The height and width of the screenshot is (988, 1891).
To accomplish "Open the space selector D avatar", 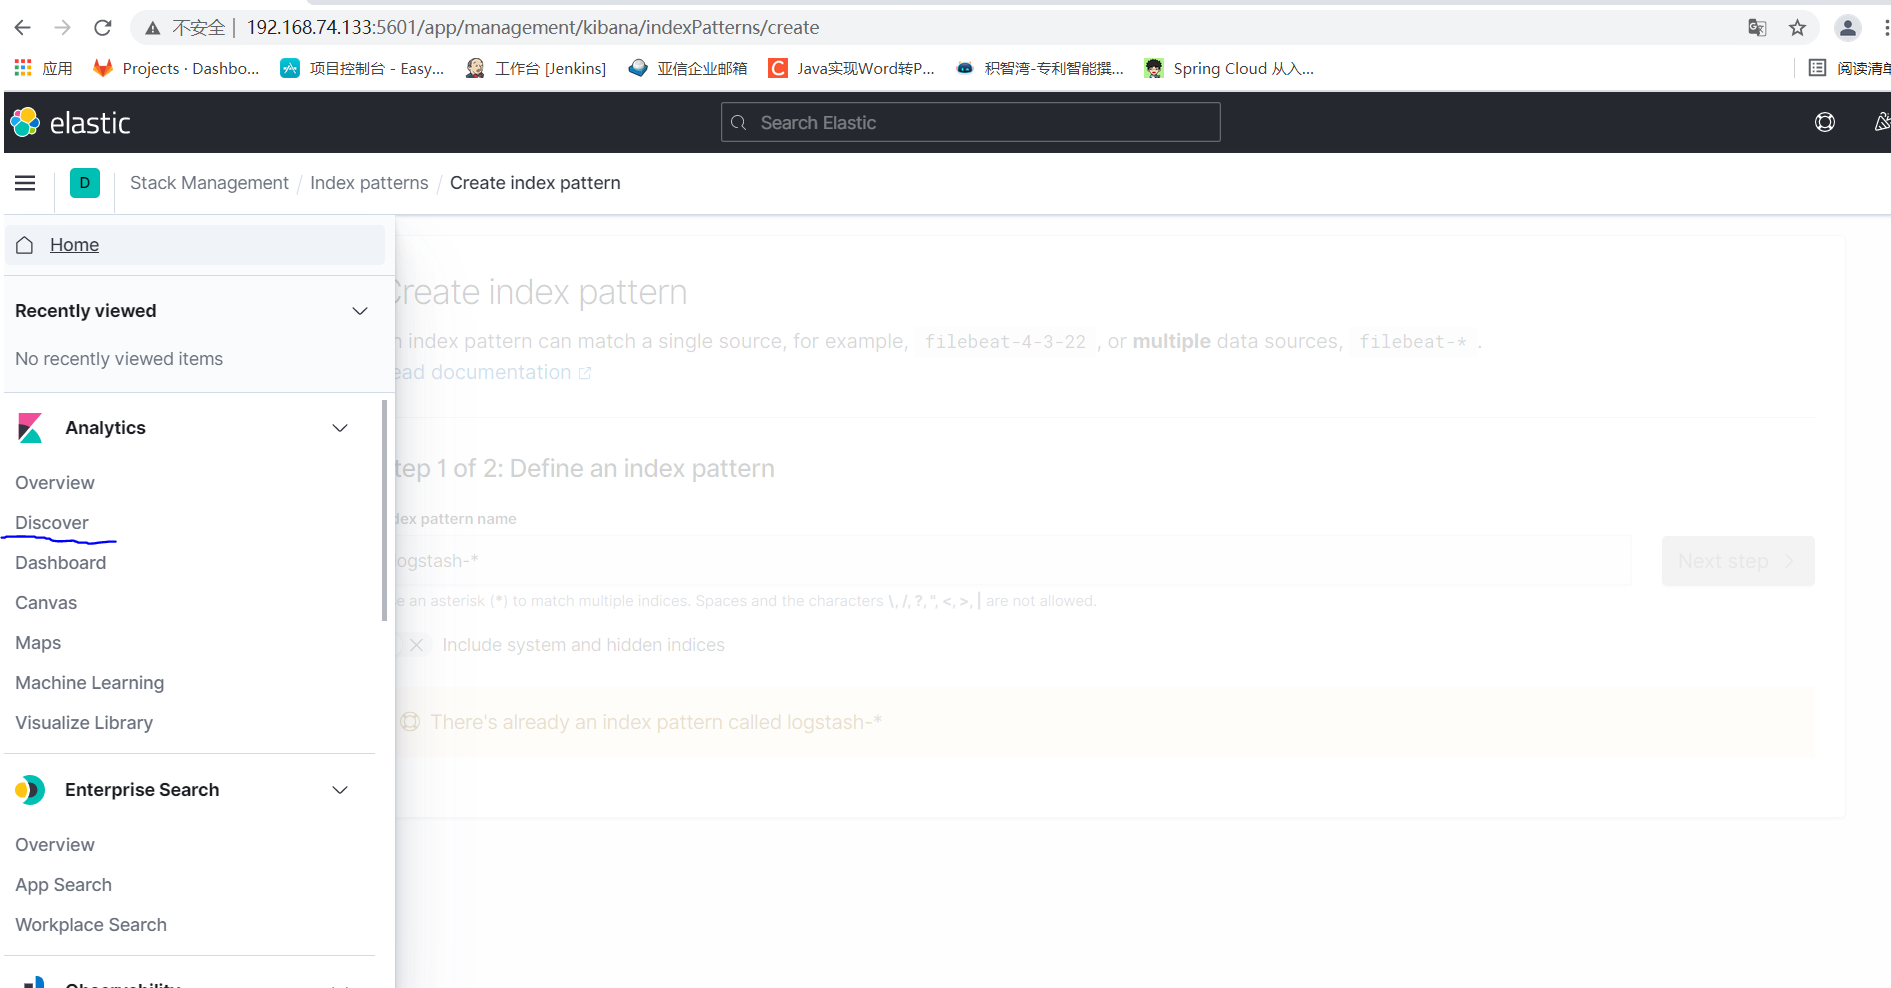I will pyautogui.click(x=85, y=183).
